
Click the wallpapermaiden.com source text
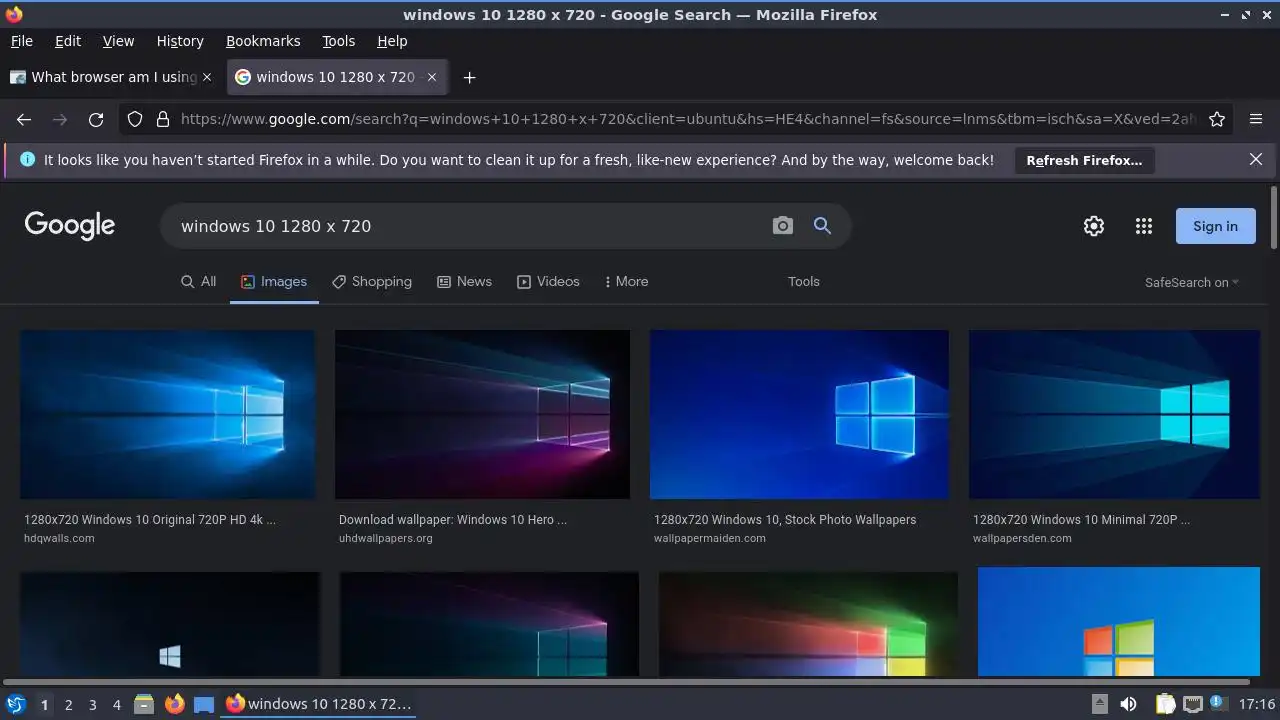pyautogui.click(x=710, y=538)
